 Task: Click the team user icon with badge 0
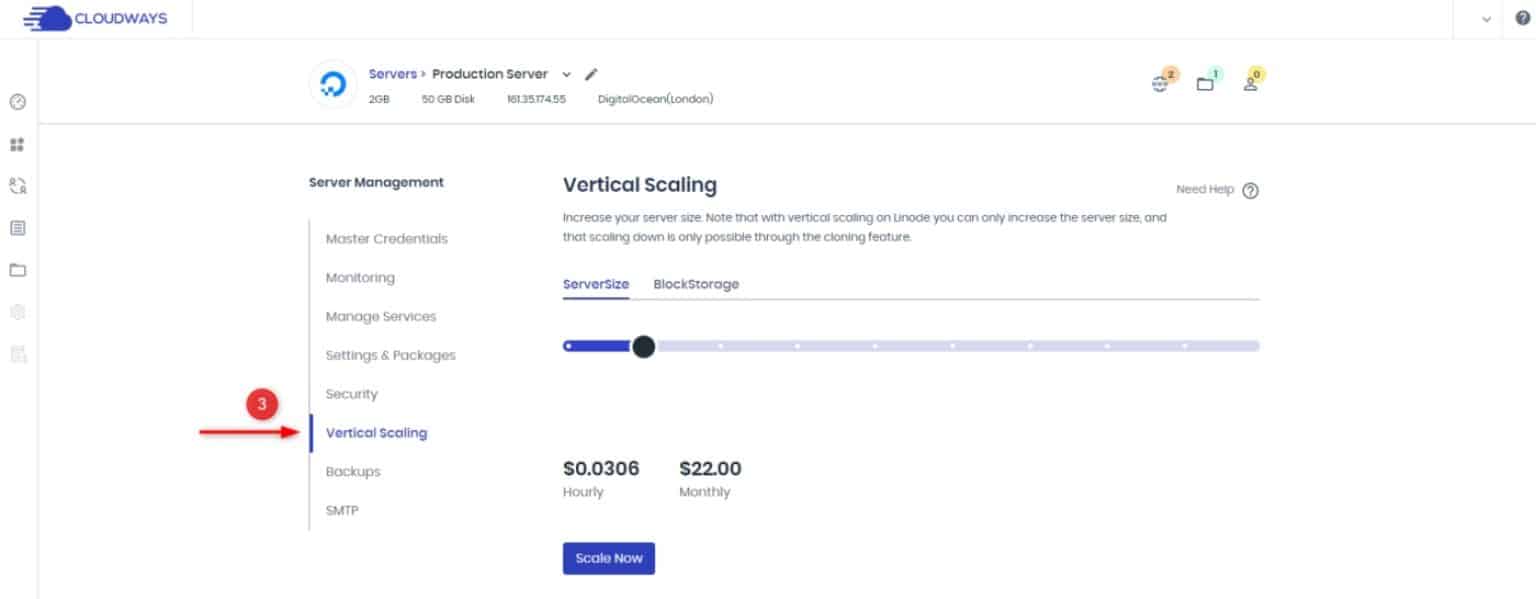[x=1250, y=84]
